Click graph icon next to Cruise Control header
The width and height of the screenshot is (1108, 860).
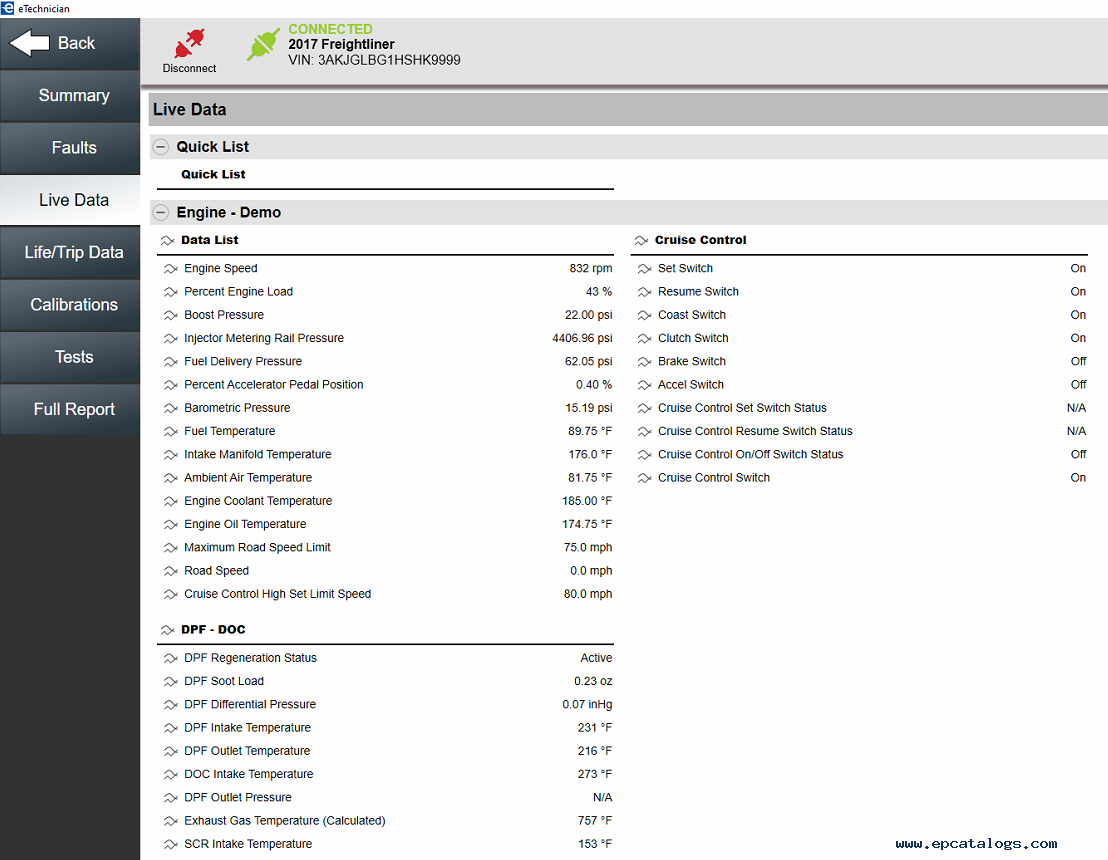[x=641, y=240]
